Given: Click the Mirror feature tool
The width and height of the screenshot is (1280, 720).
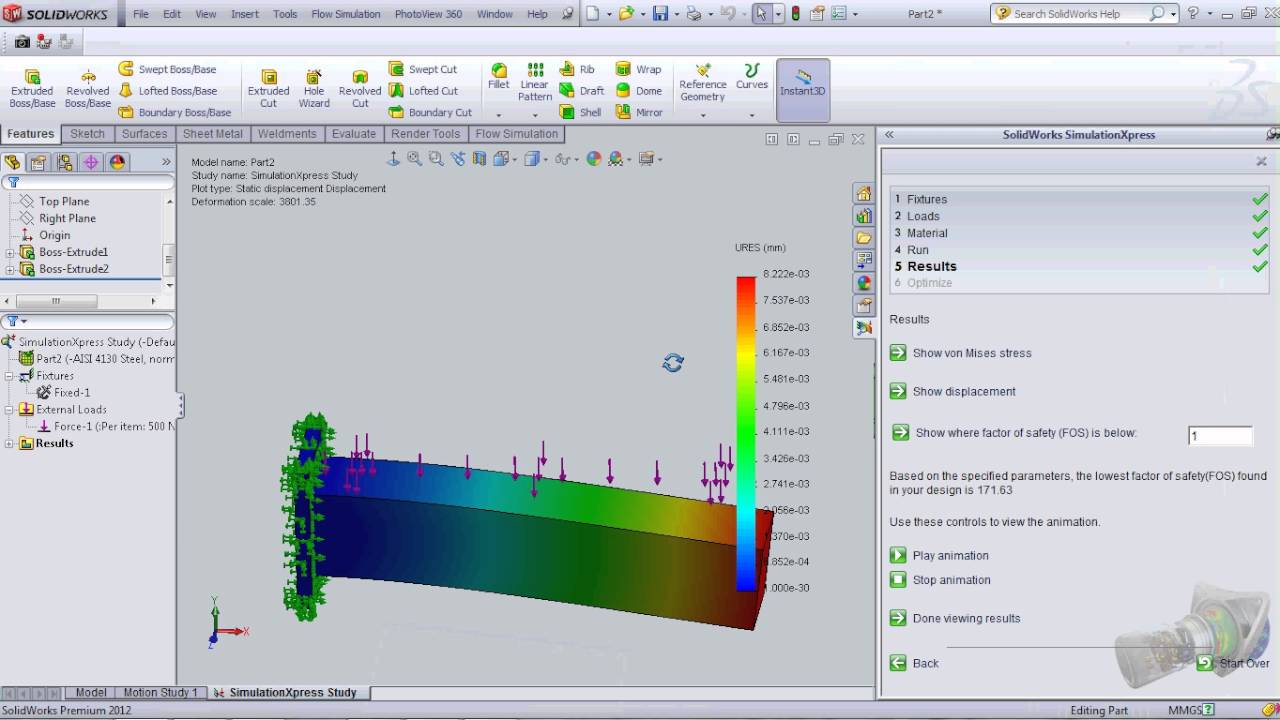Looking at the screenshot, I should click(639, 112).
